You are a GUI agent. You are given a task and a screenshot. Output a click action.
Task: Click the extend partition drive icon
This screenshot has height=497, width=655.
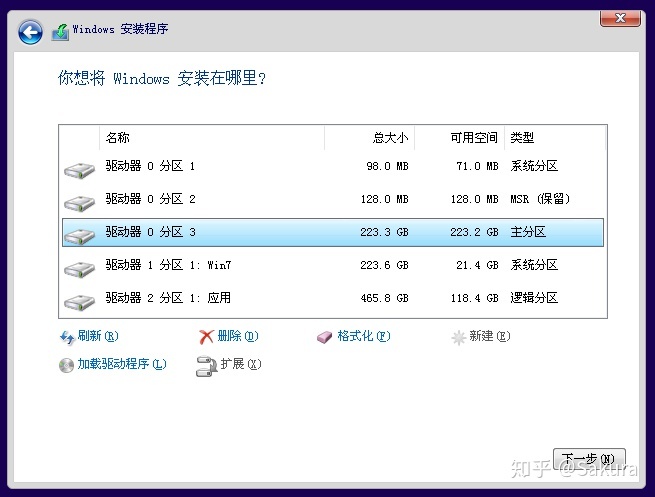click(x=206, y=366)
